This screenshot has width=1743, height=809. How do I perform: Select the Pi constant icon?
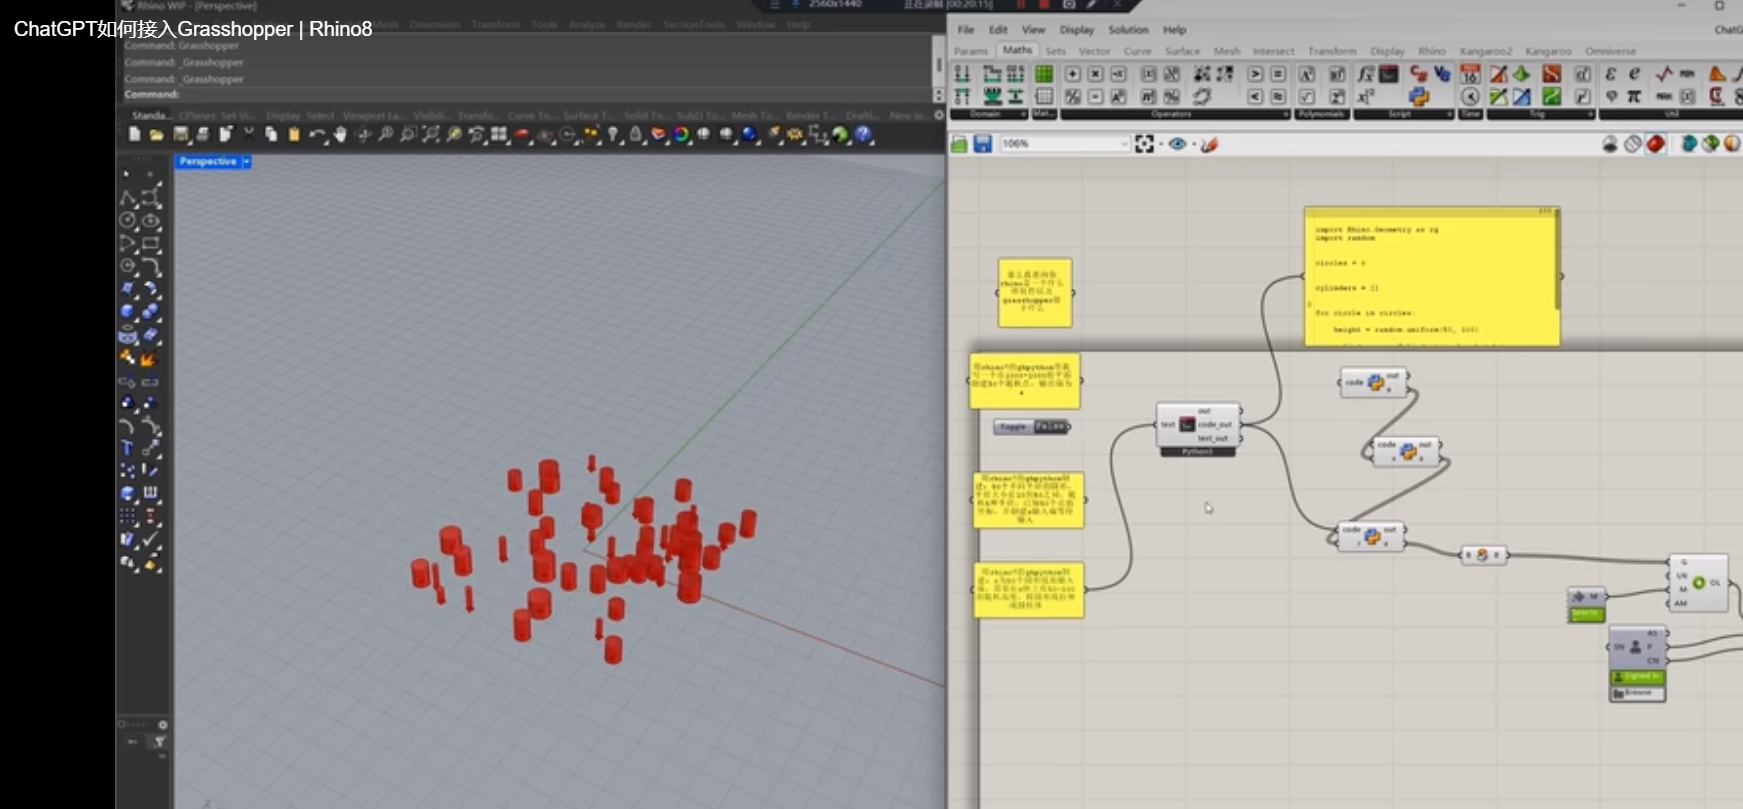[1634, 96]
